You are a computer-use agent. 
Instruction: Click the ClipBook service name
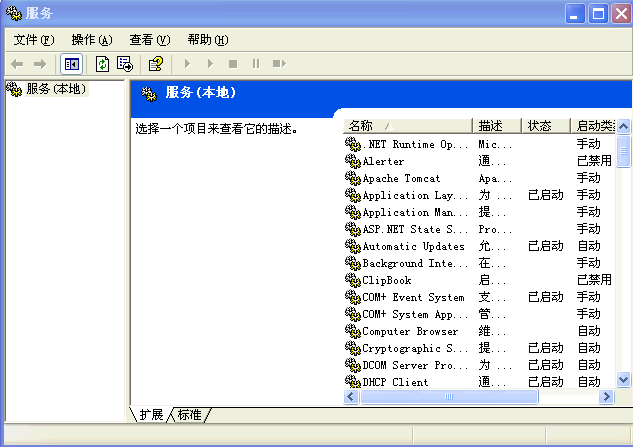coord(387,280)
